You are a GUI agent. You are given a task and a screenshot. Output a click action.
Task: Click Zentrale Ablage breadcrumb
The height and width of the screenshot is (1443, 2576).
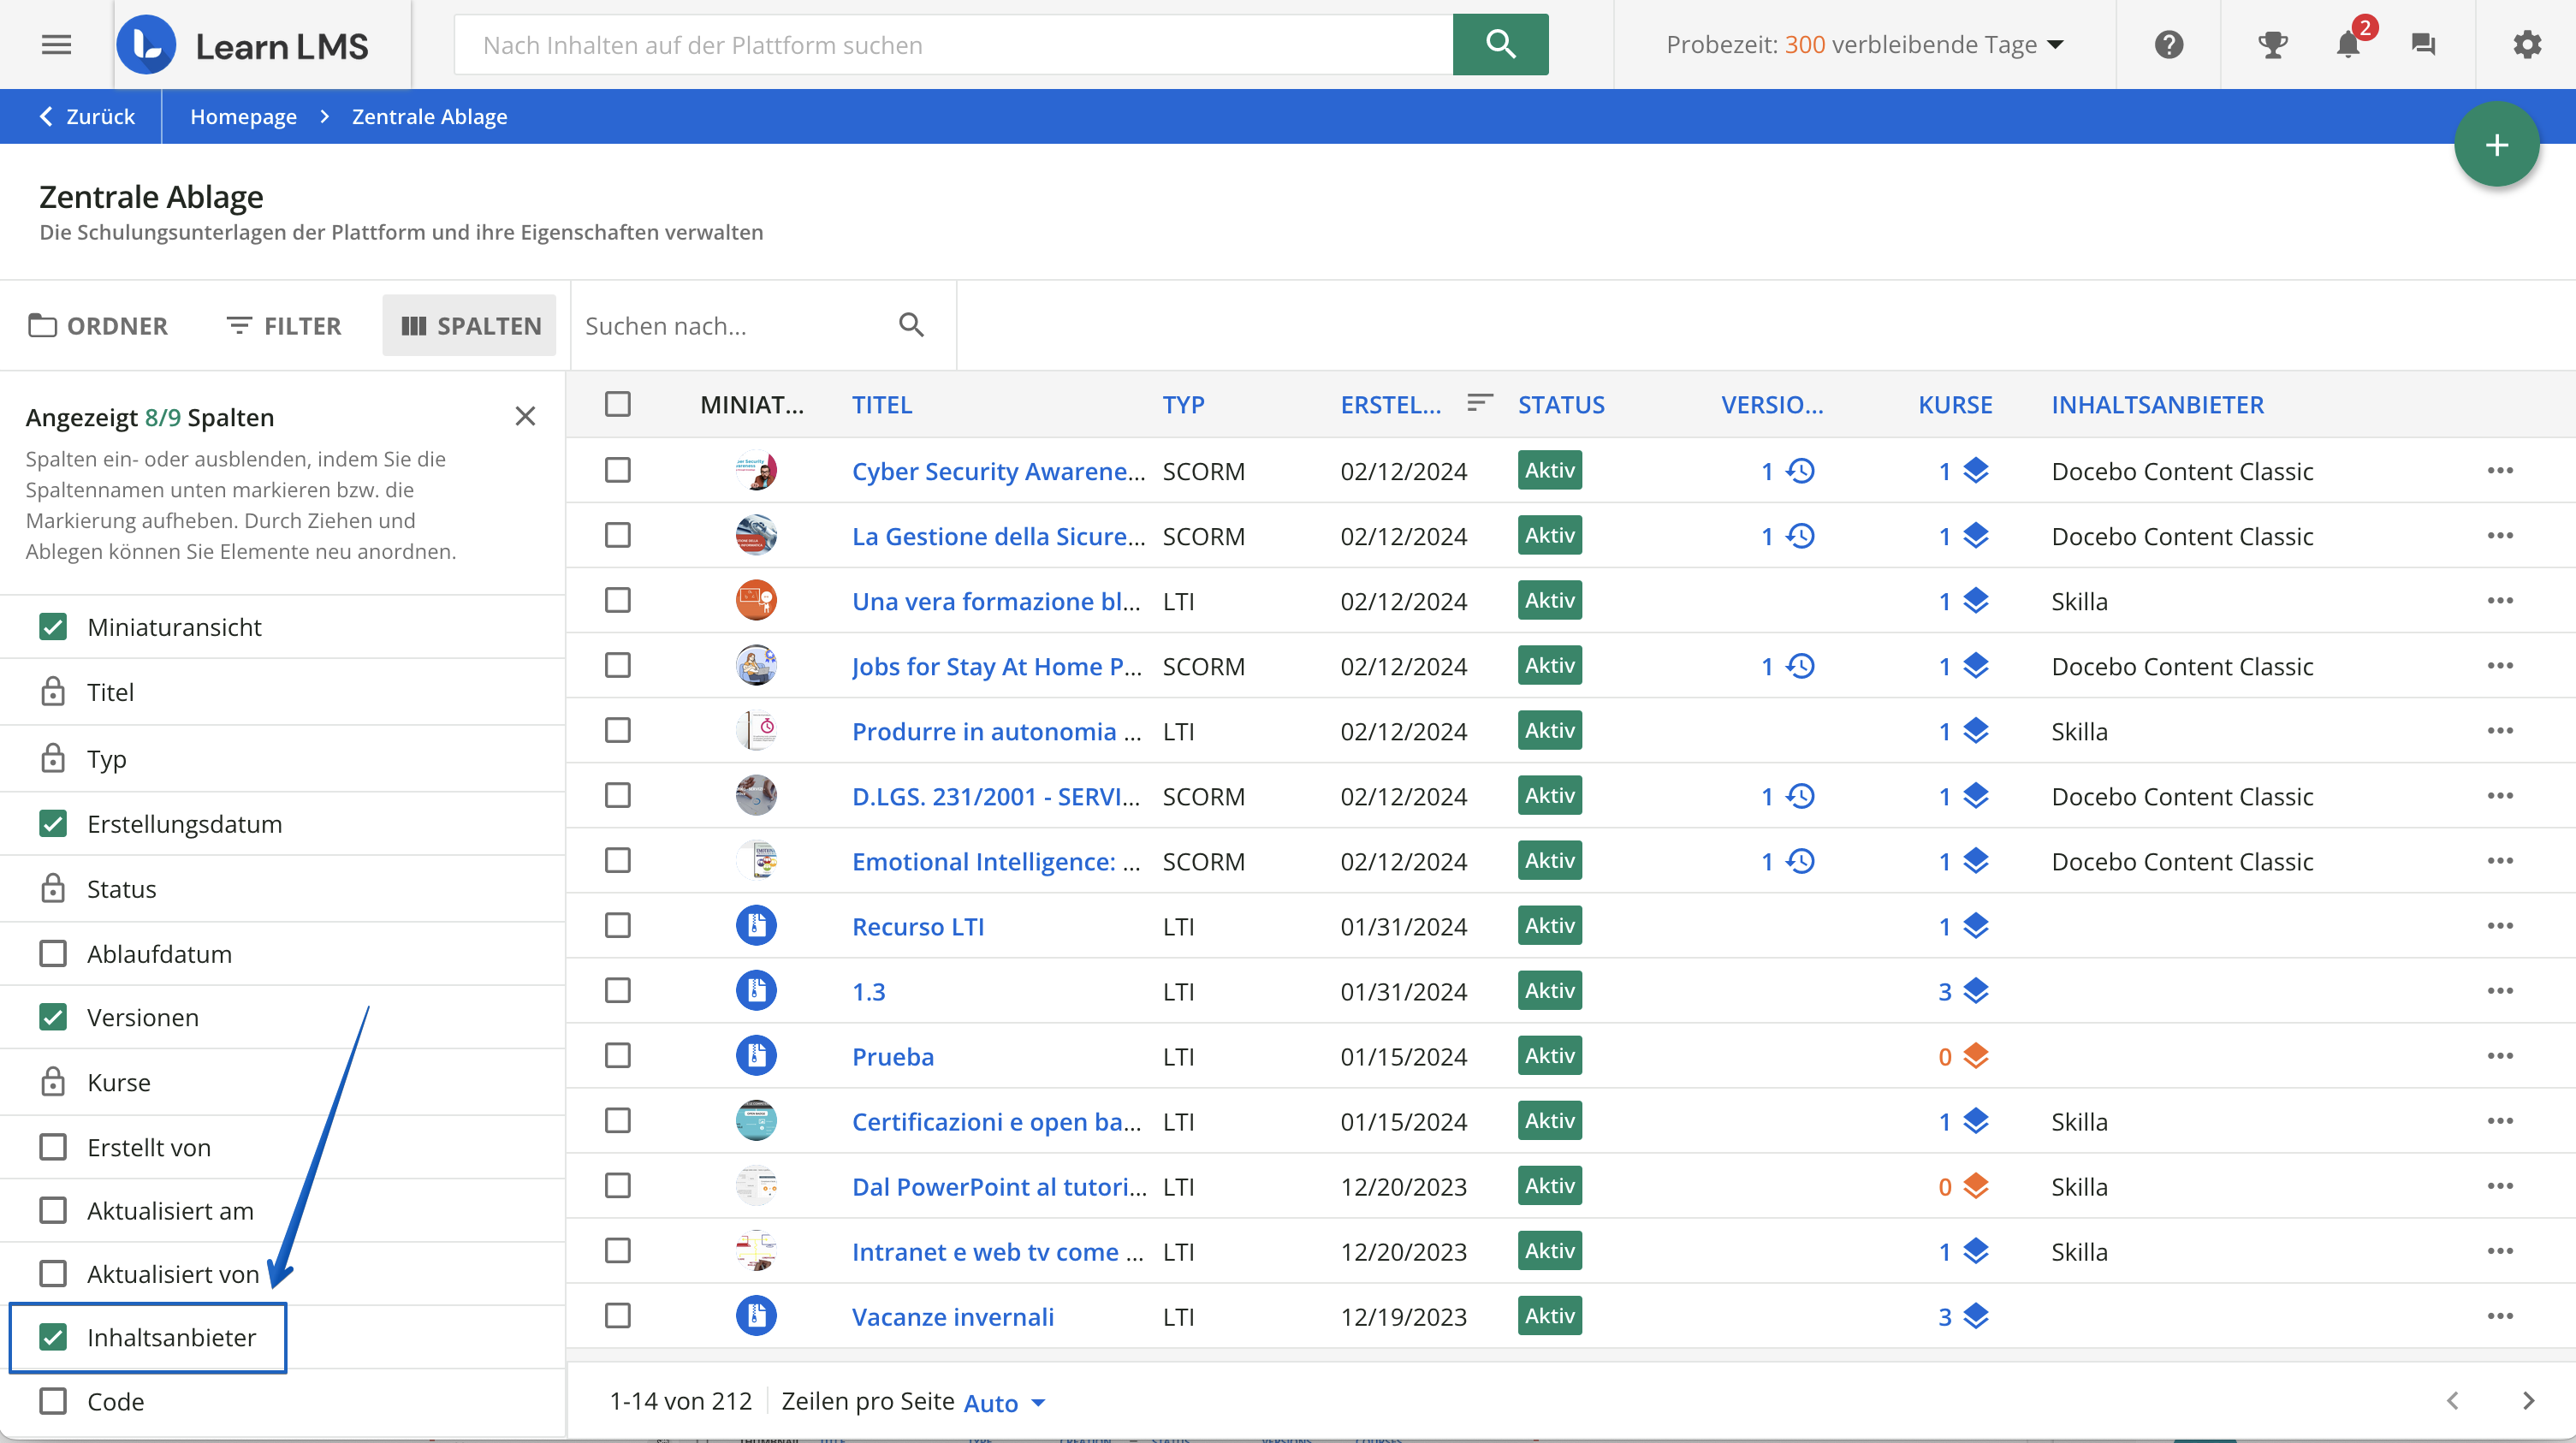coord(429,116)
